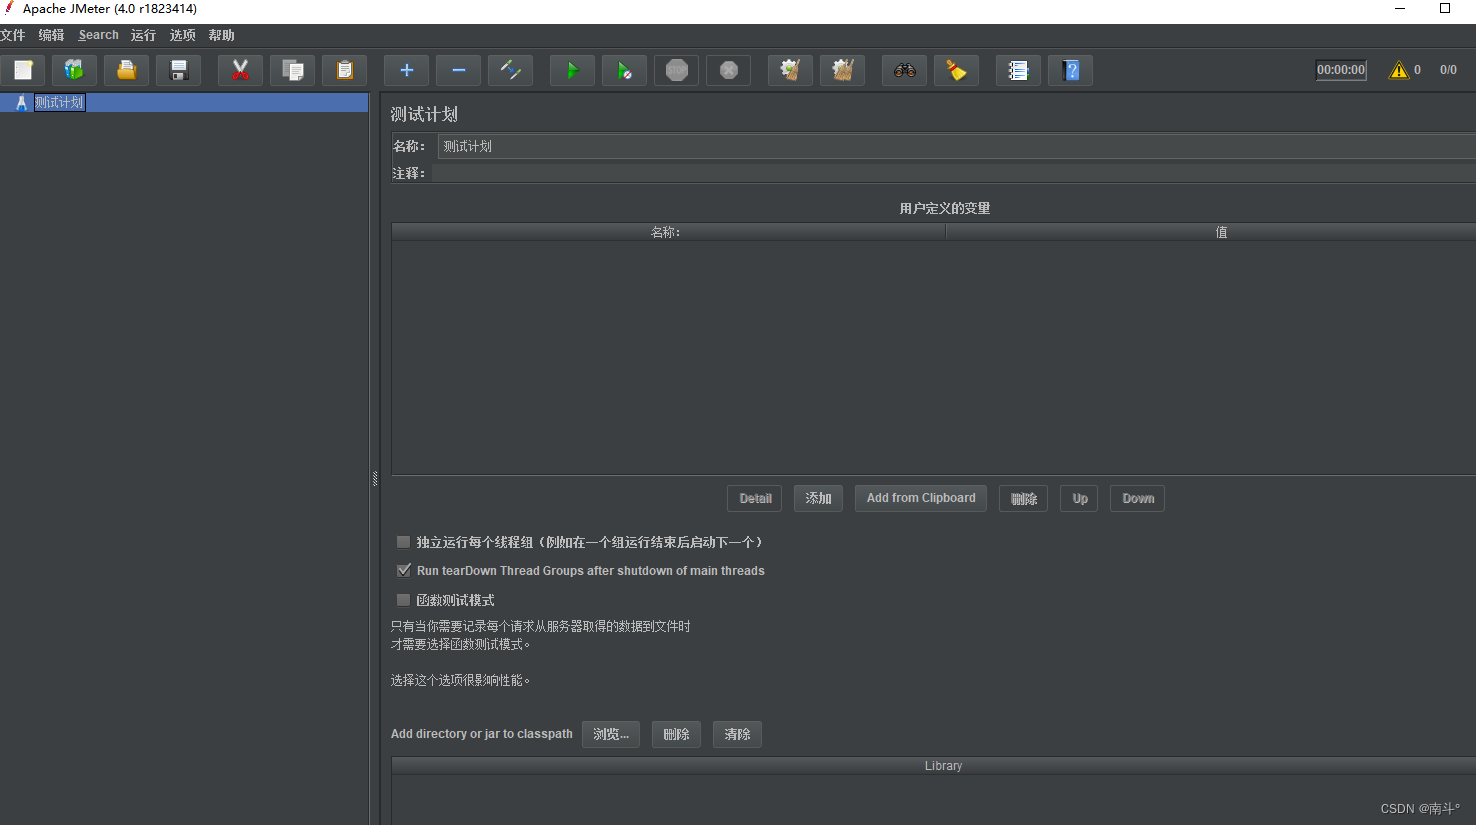The image size is (1476, 825).
Task: Click the Down button
Action: coord(1137,498)
